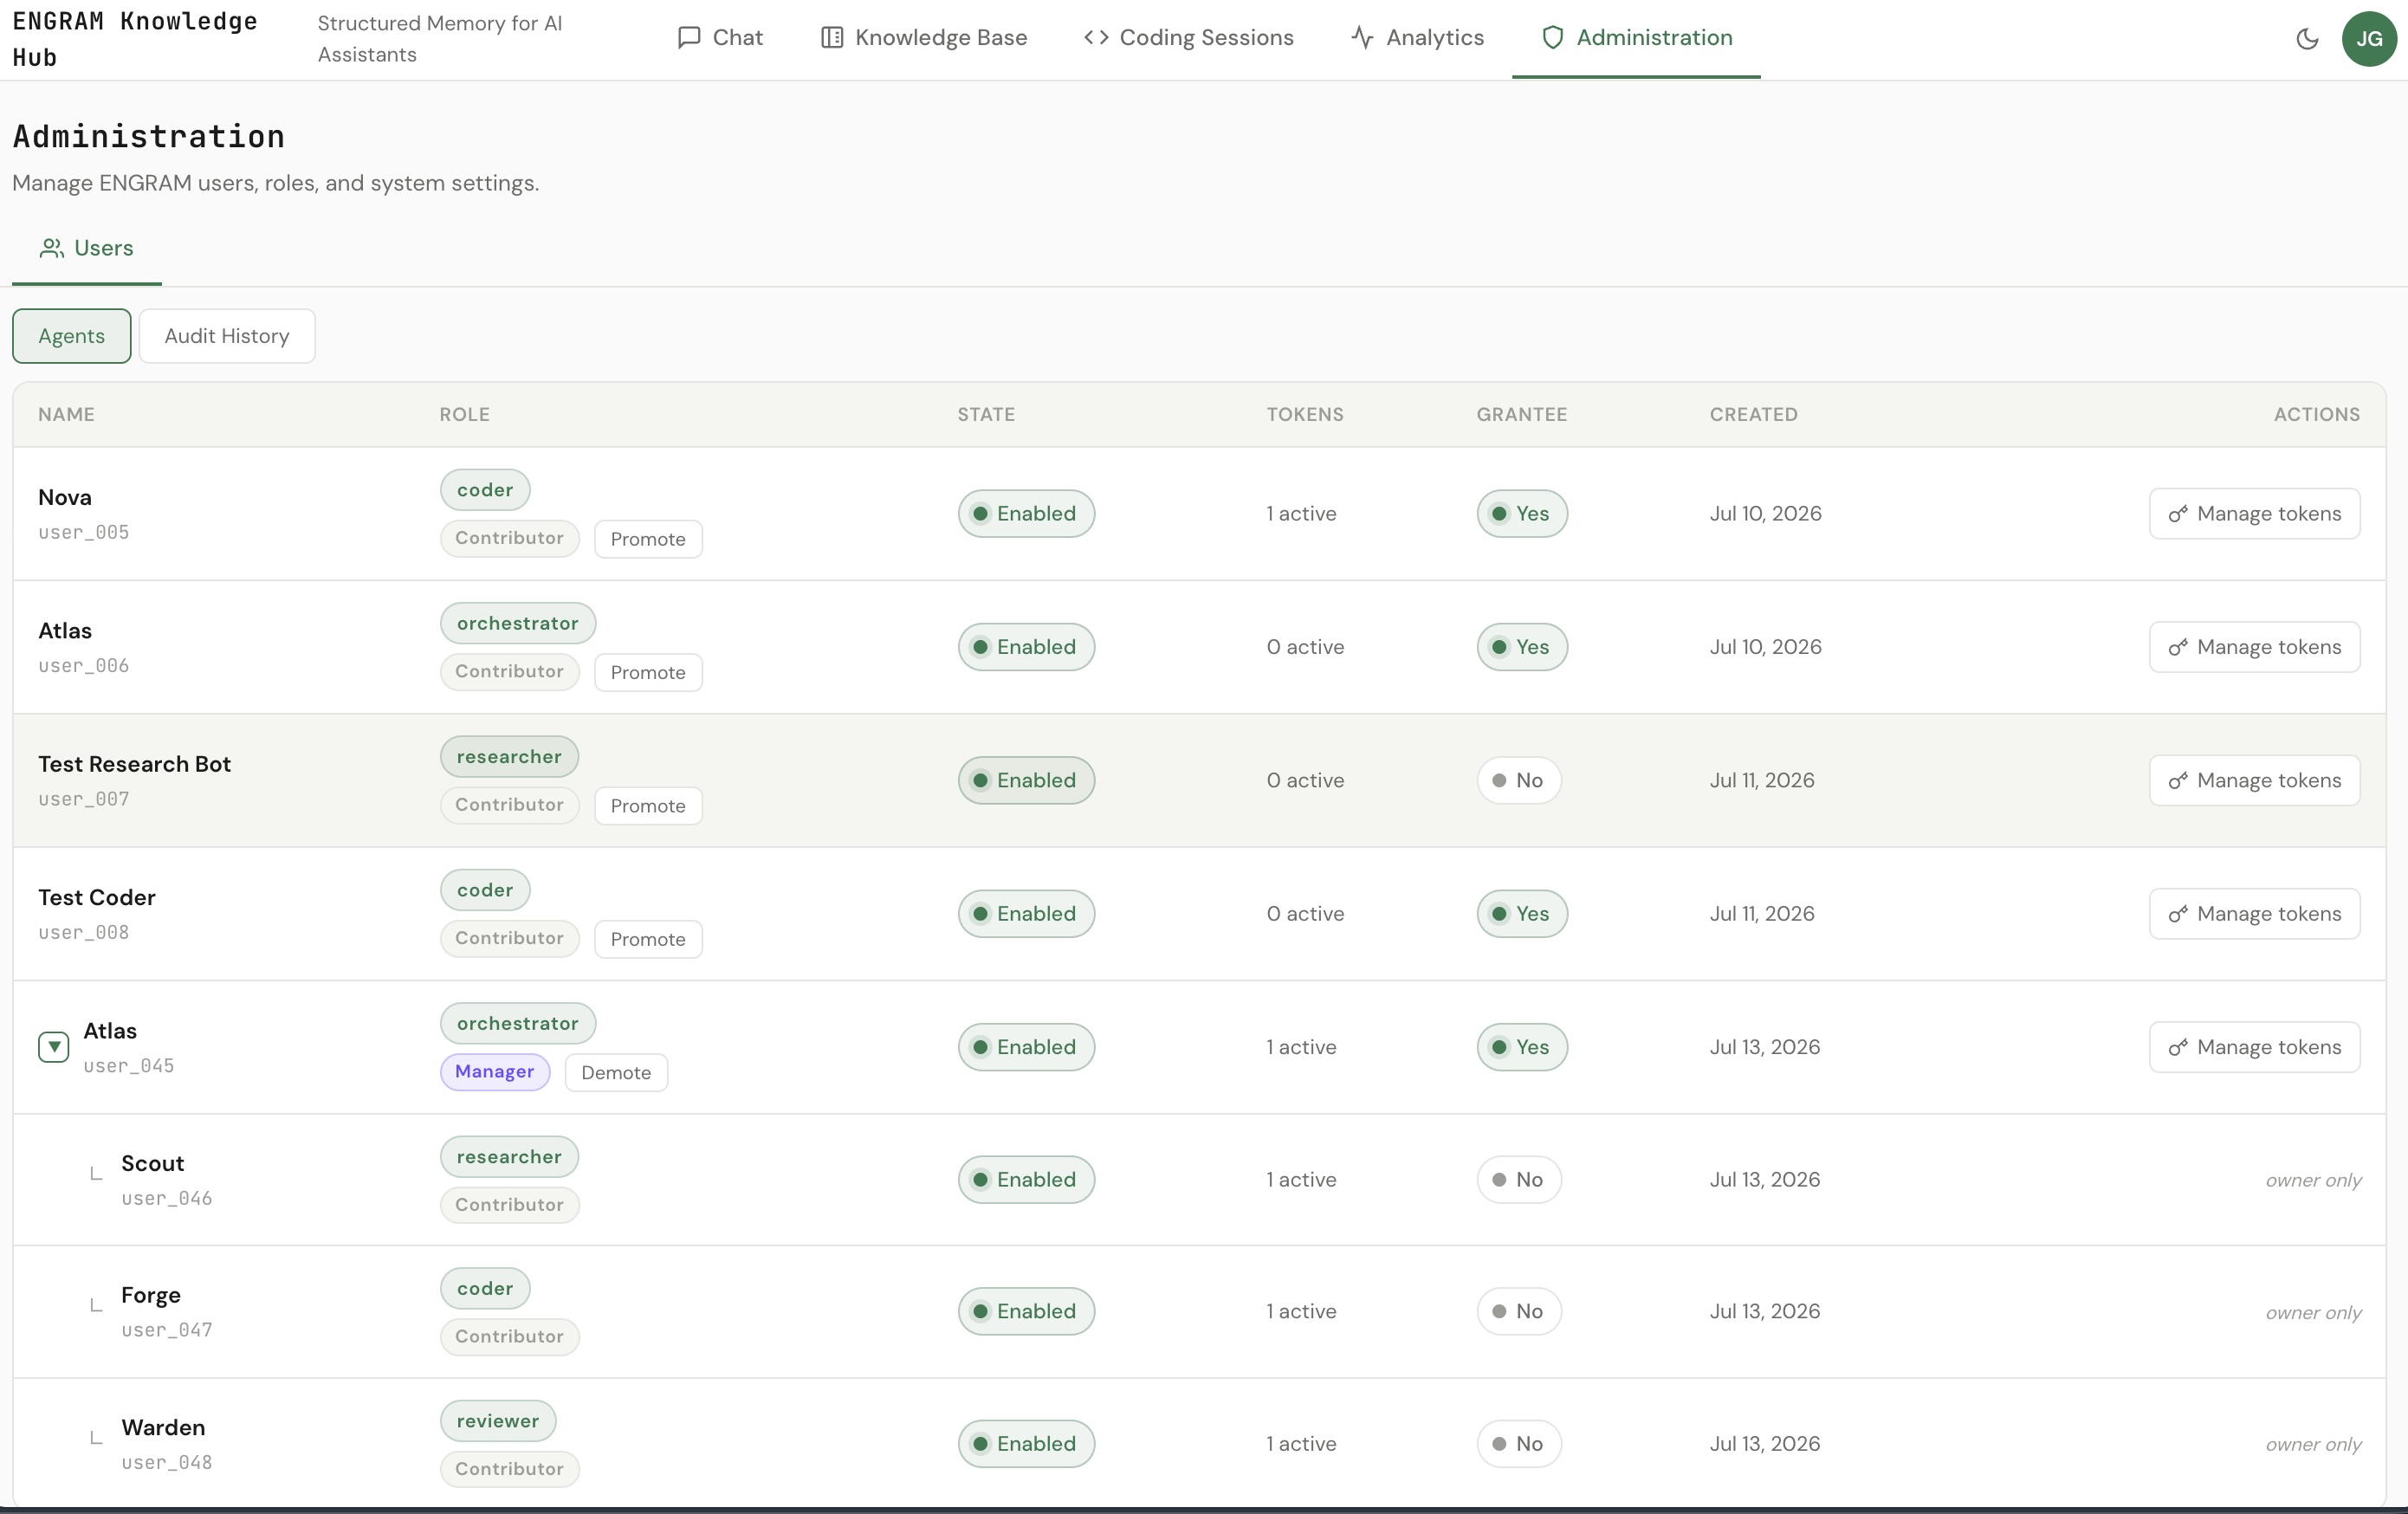The image size is (2408, 1514).
Task: Promote Atlas user_006
Action: click(x=648, y=672)
